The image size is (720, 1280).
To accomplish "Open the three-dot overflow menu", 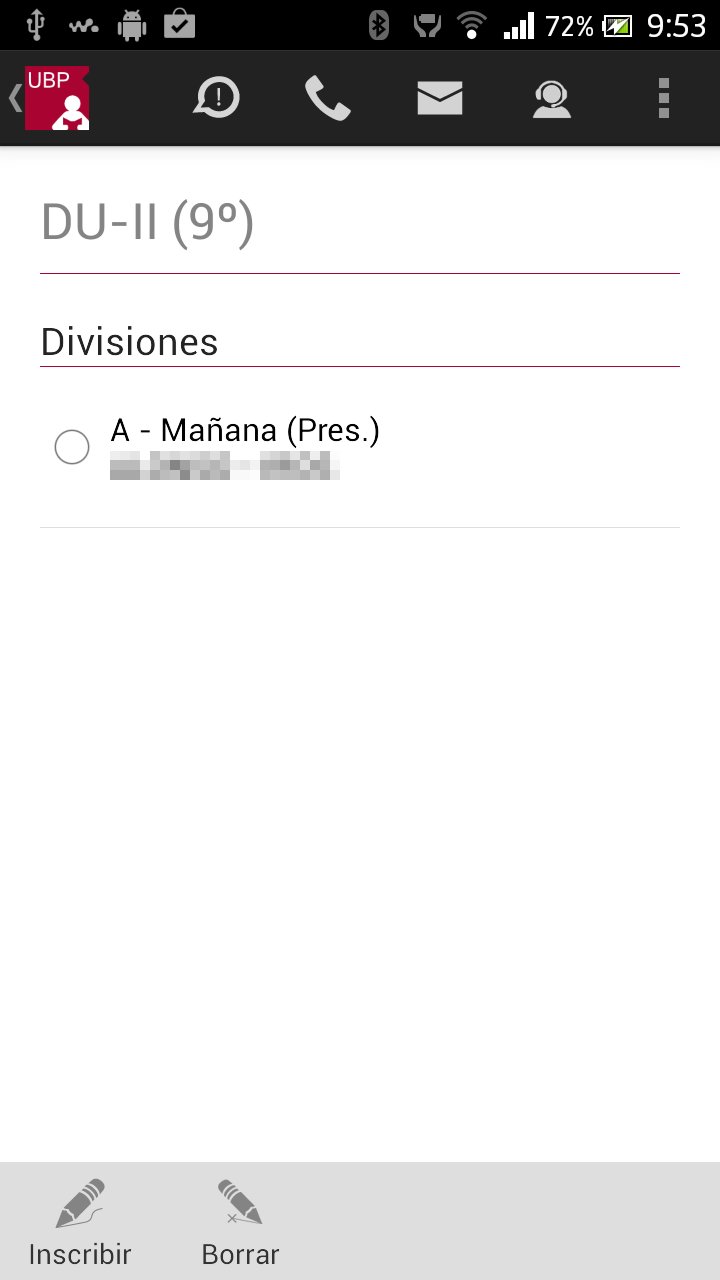I will (663, 98).
